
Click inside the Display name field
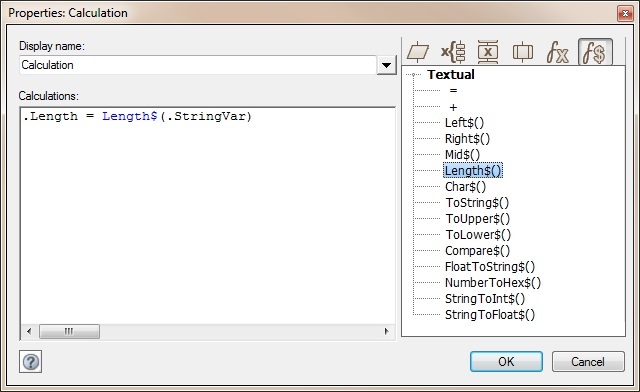[198, 65]
